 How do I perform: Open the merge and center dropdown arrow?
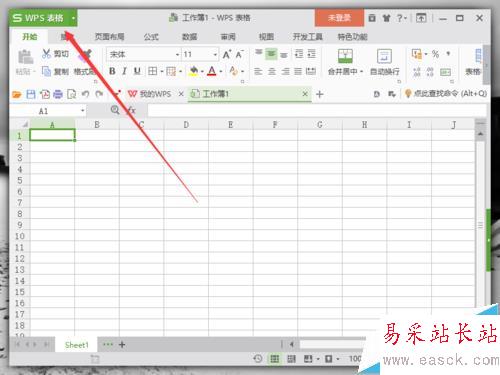pyautogui.click(x=361, y=71)
